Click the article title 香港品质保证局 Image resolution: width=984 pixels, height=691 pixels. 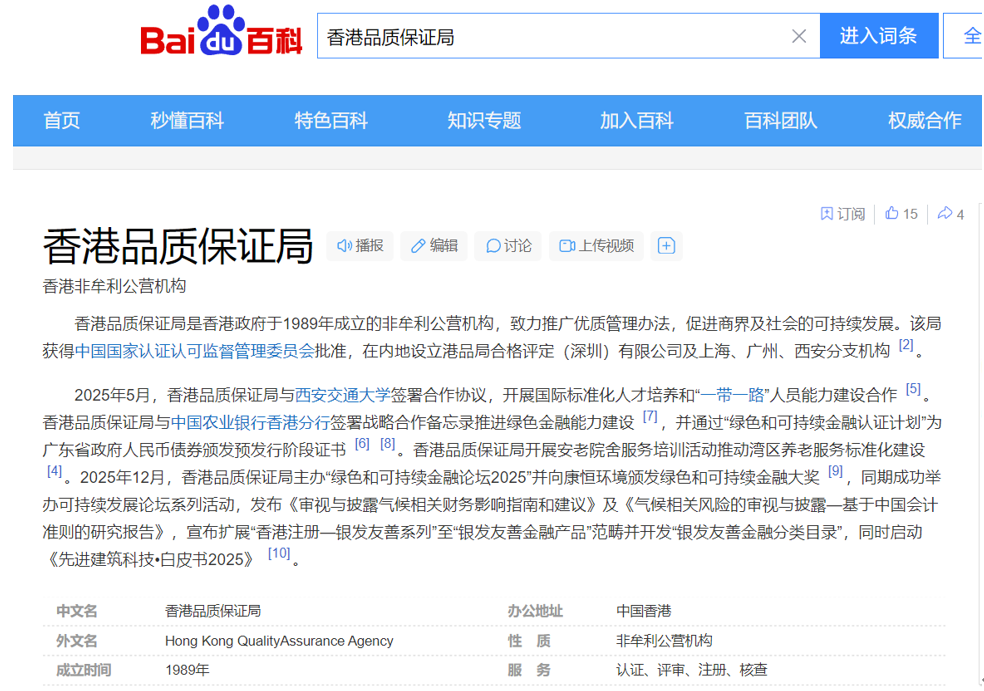coord(178,246)
